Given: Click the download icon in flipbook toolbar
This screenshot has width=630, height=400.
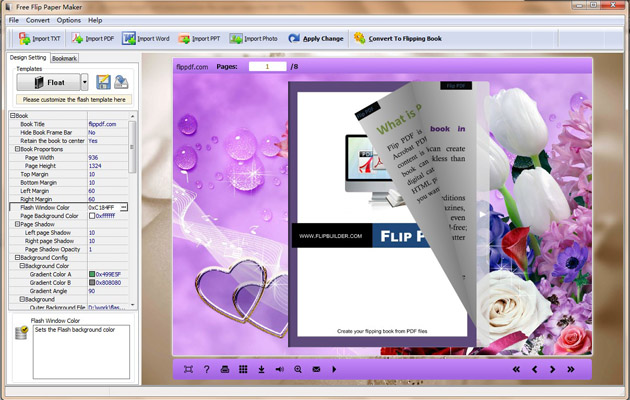Looking at the screenshot, I should coord(261,369).
